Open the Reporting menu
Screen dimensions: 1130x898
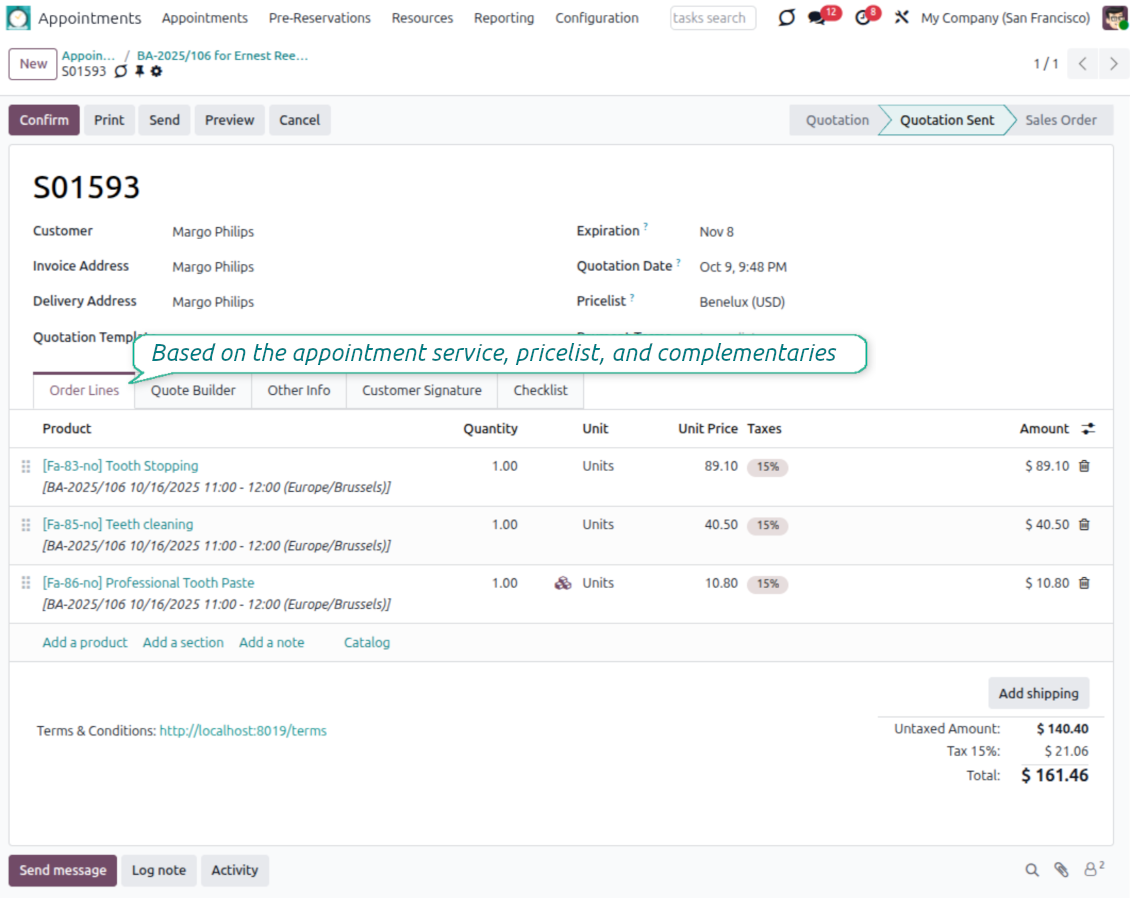click(504, 18)
